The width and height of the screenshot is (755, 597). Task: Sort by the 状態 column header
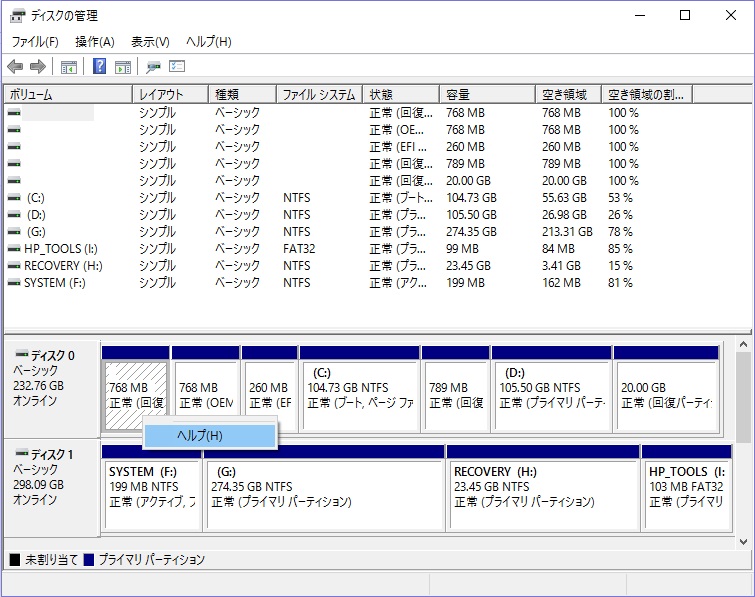401,94
